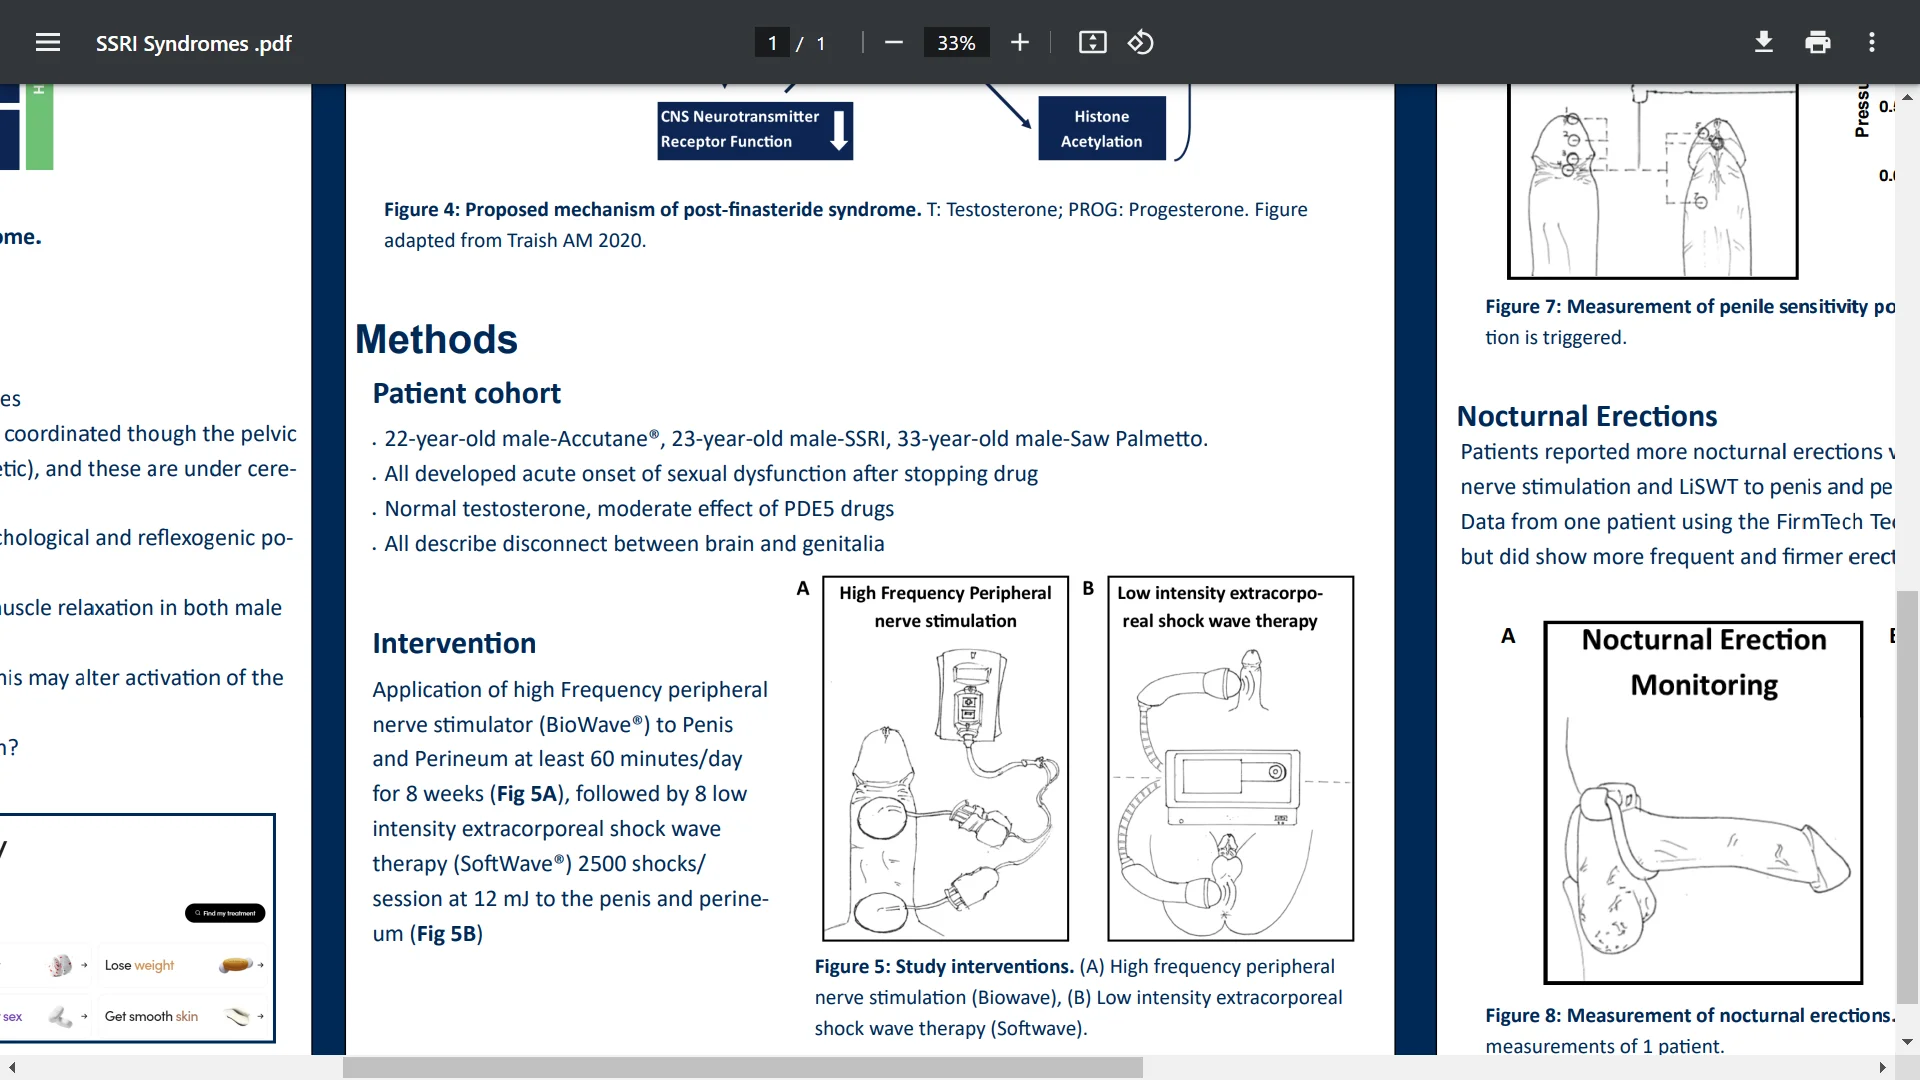Open the sidebar menu (hamburger icon)

48,42
